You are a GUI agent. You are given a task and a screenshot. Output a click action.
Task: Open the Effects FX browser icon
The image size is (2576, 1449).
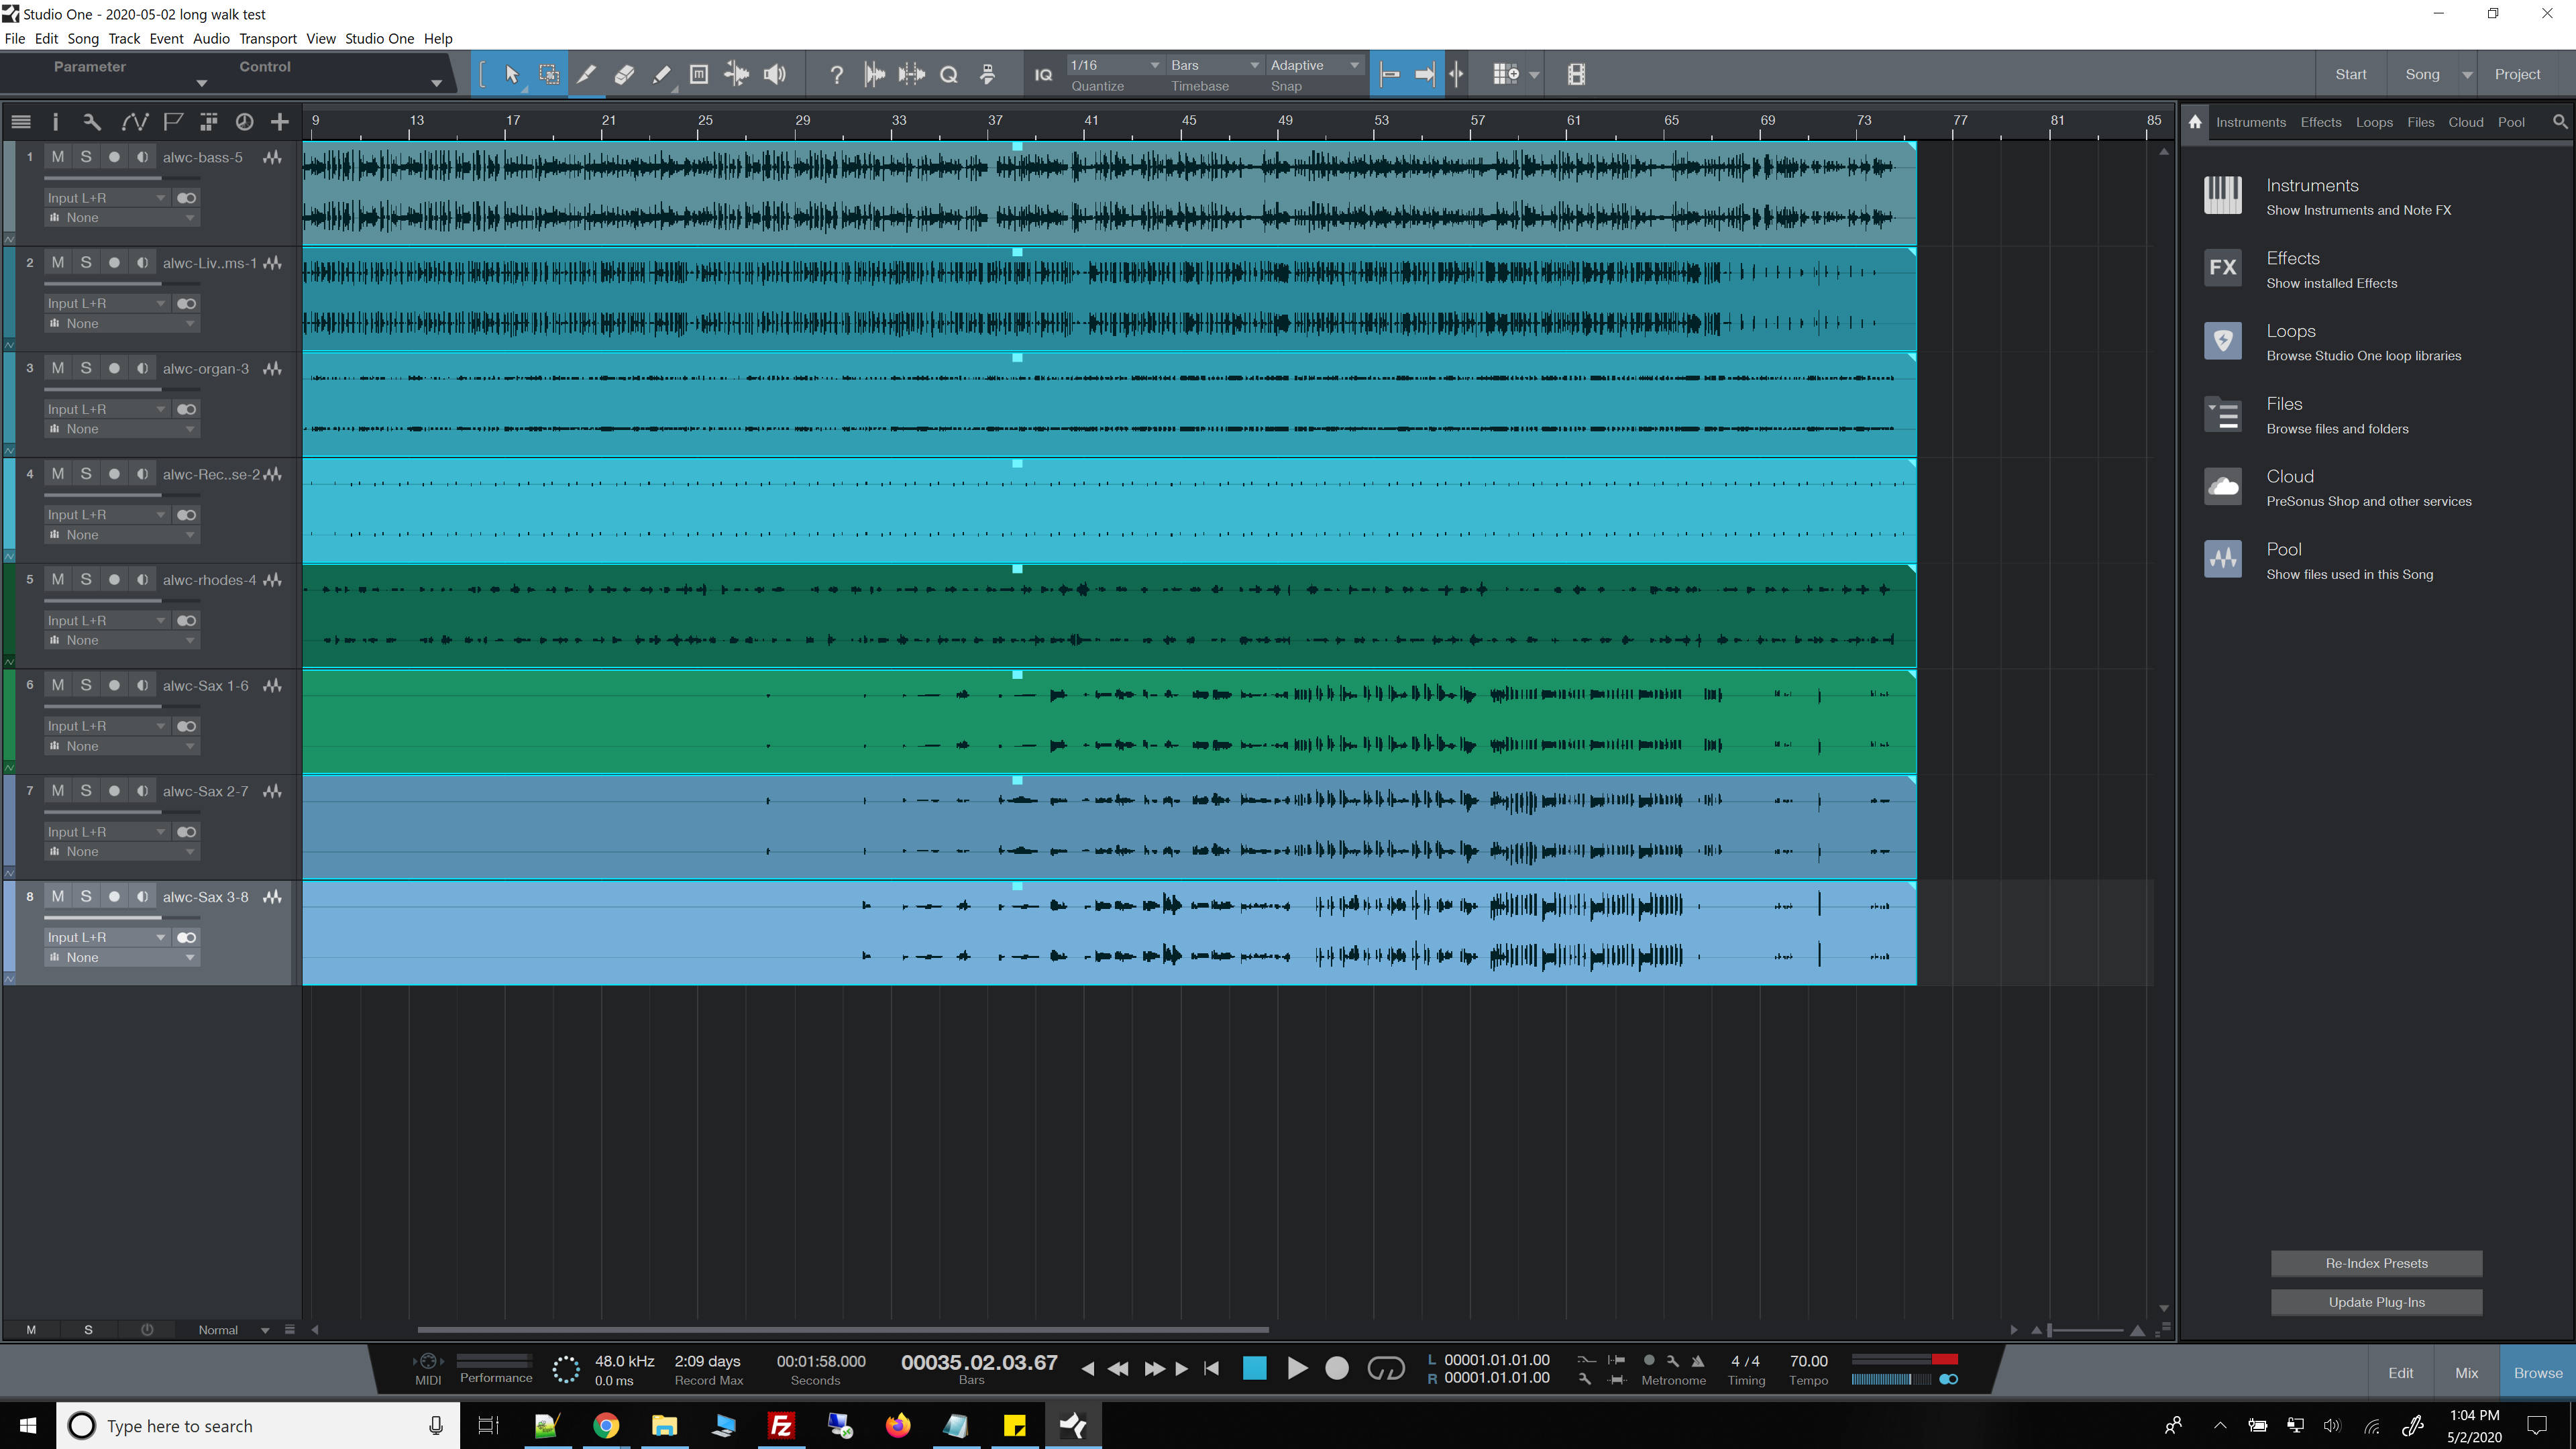coord(2222,268)
